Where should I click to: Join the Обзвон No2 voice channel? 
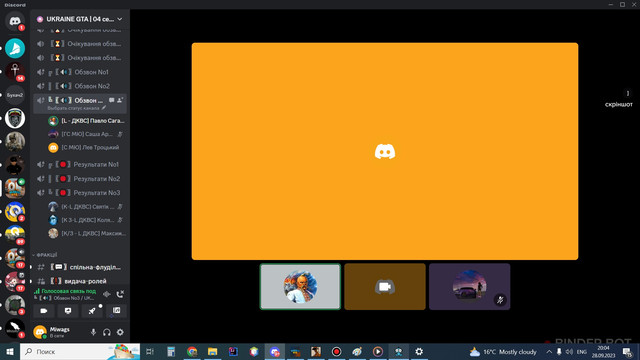point(80,86)
